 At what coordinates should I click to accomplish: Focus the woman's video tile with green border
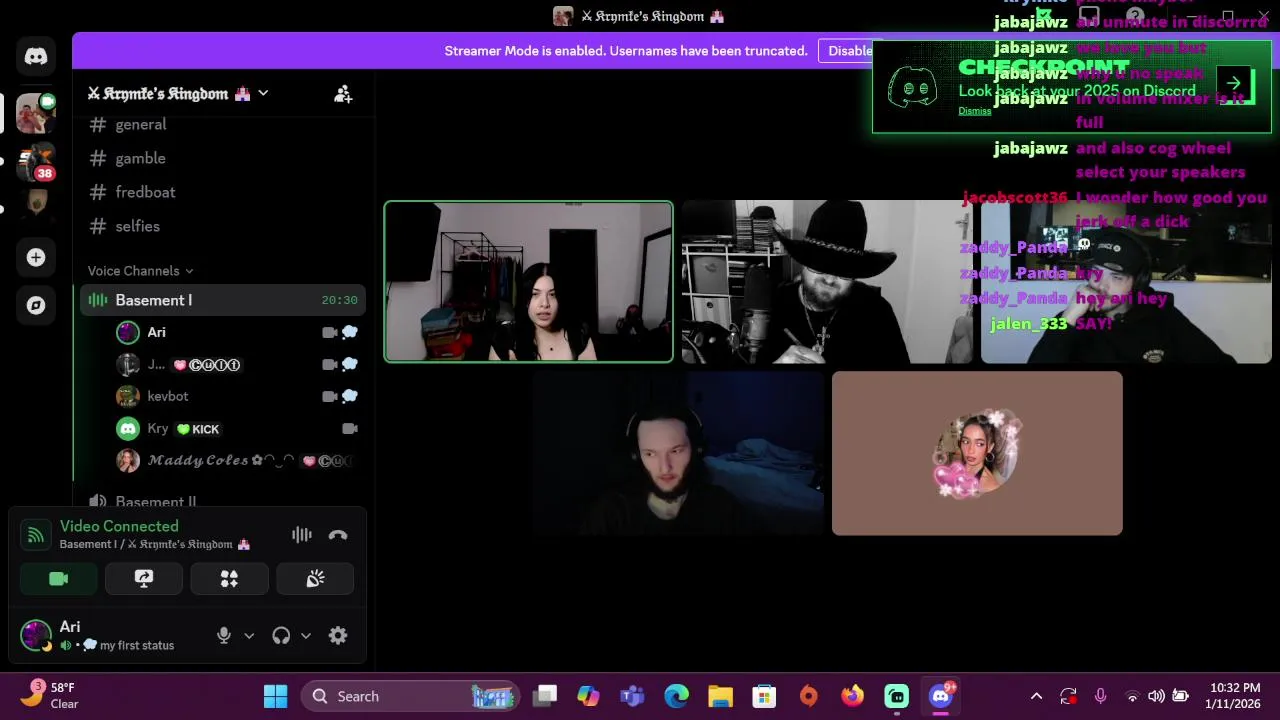tap(529, 282)
